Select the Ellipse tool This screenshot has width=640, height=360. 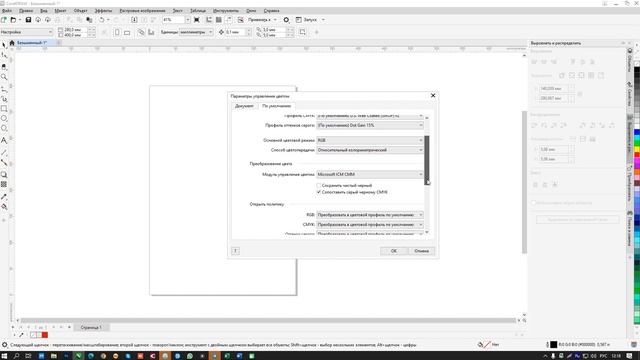coord(4,118)
